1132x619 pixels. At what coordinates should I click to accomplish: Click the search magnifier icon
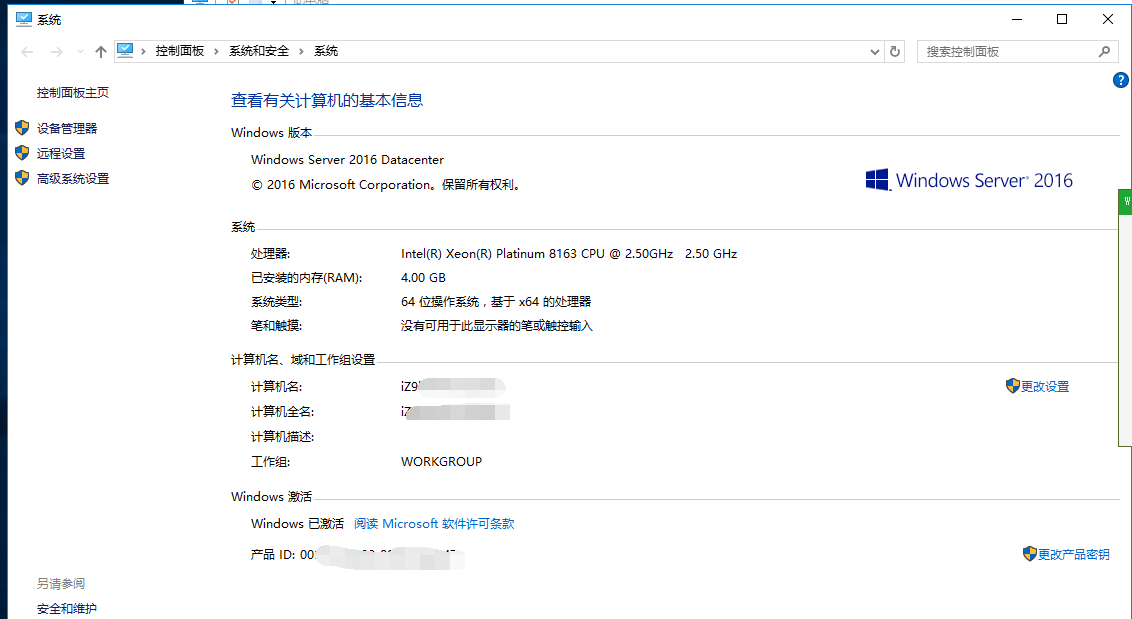[x=1104, y=51]
